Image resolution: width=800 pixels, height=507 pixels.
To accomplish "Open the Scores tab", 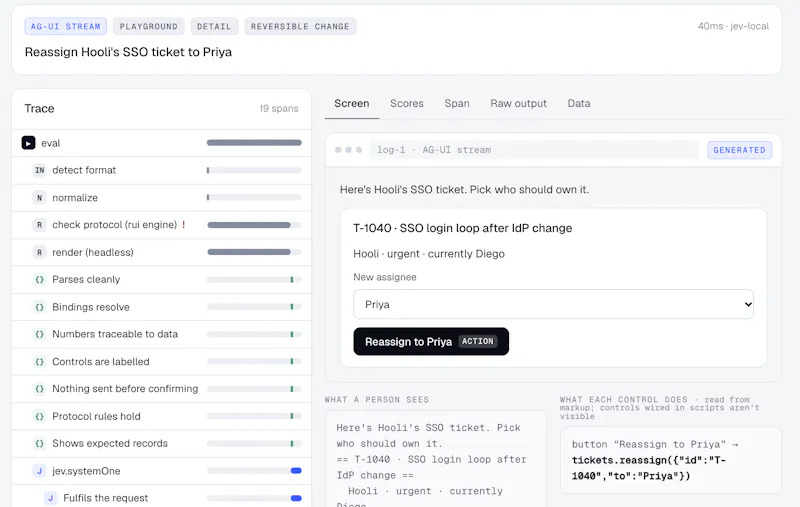I will [x=407, y=104].
